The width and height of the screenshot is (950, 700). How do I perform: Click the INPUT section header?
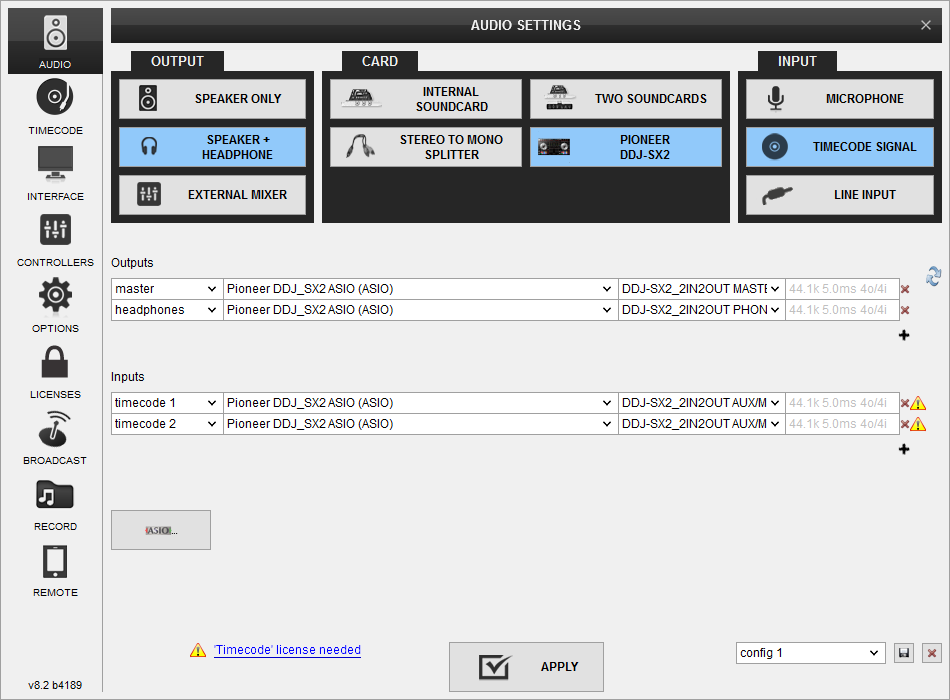[797, 61]
